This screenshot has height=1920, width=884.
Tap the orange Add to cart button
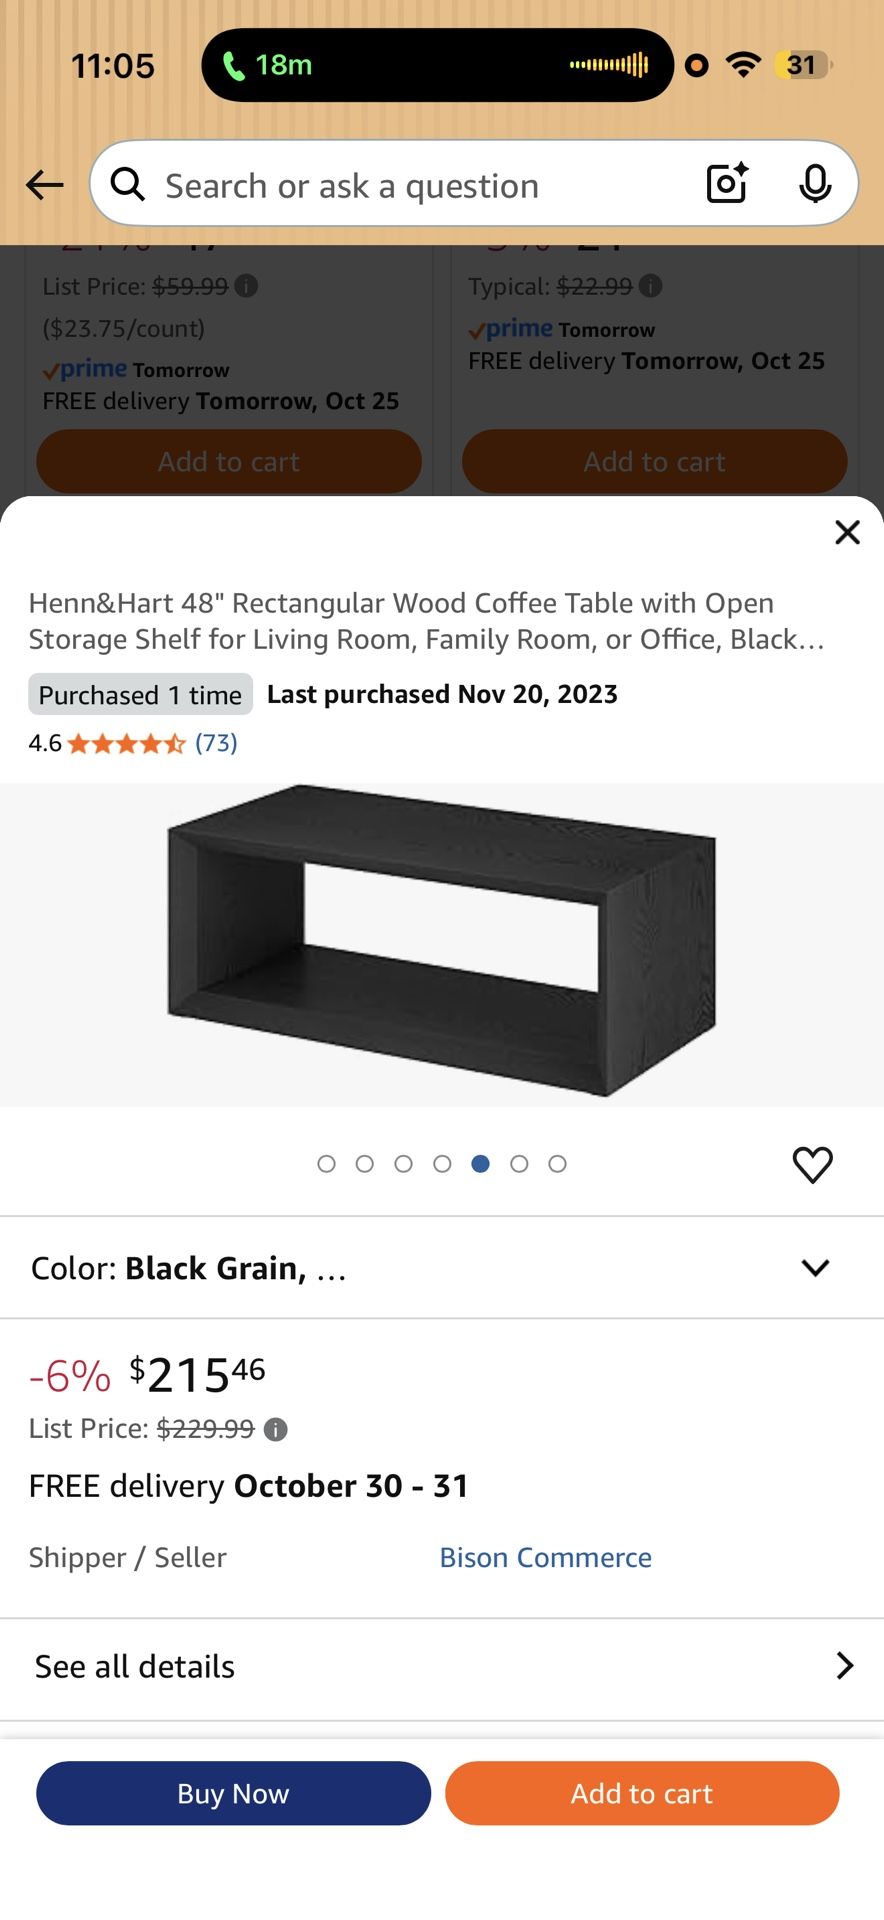click(642, 1793)
